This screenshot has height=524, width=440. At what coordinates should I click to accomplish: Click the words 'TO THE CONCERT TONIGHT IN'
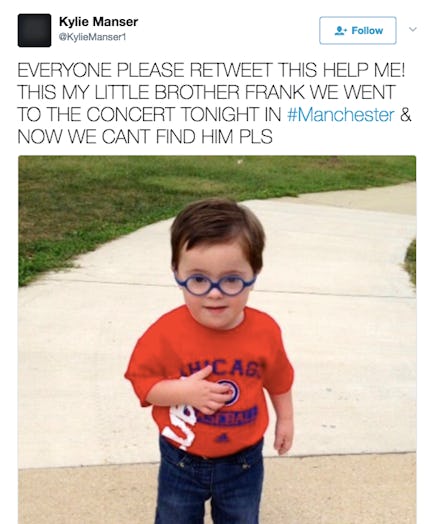pyautogui.click(x=149, y=115)
